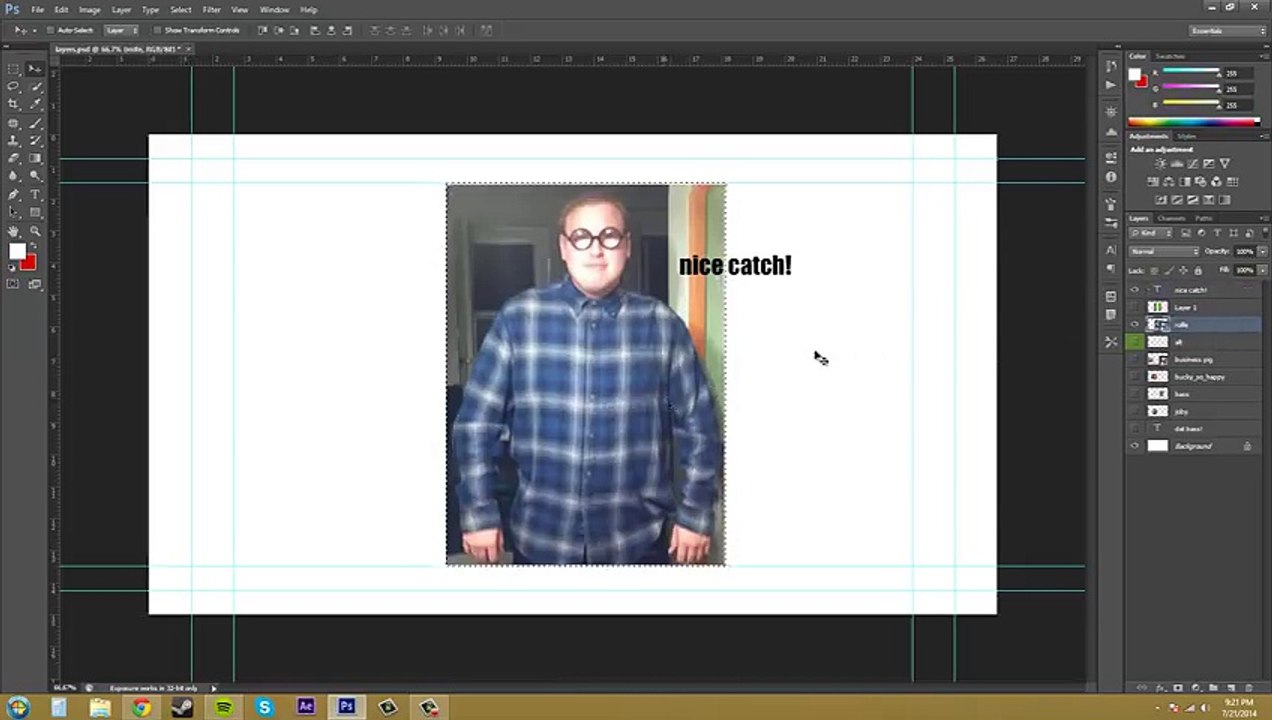Select the Rectangular Marquee tool
The image size is (1272, 720).
point(14,69)
